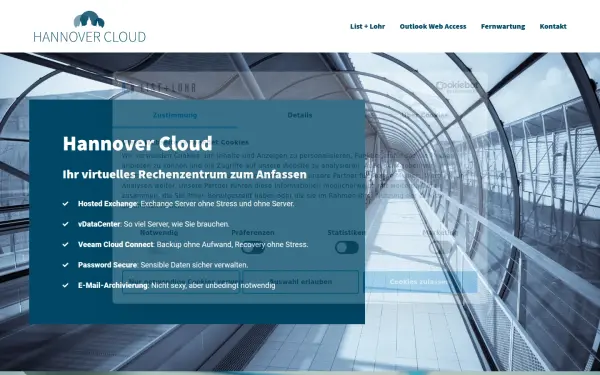This screenshot has height=375, width=600.
Task: Click Nur notwendige Cookies verwenden button
Action: tap(181, 282)
